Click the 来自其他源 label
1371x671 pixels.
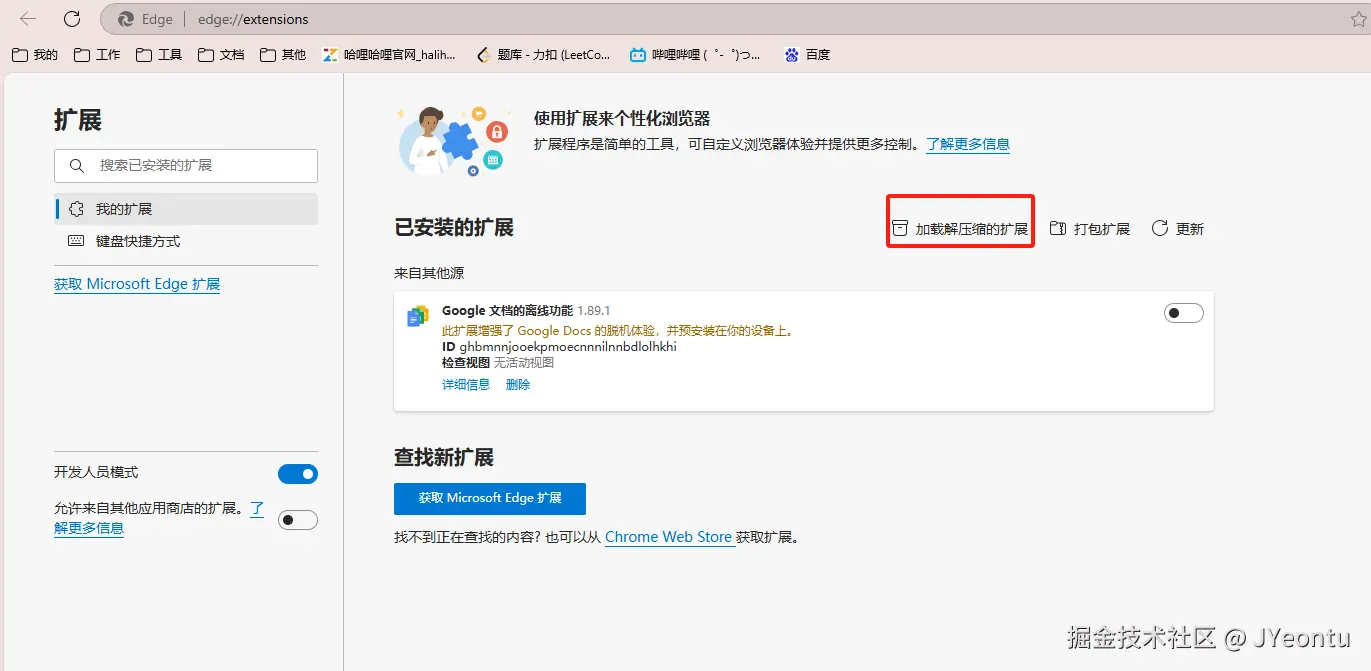[x=429, y=273]
